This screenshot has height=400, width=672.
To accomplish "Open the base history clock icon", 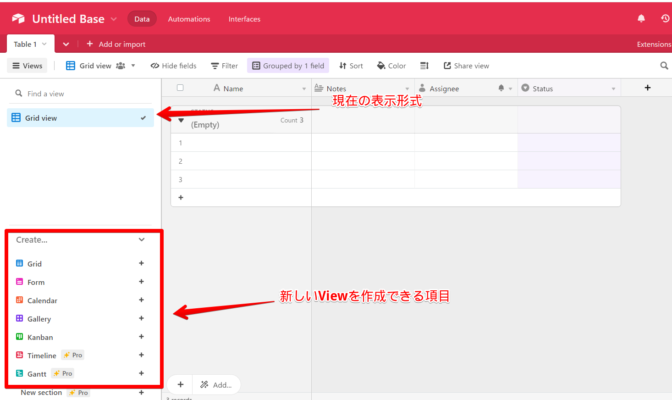I will tap(665, 18).
